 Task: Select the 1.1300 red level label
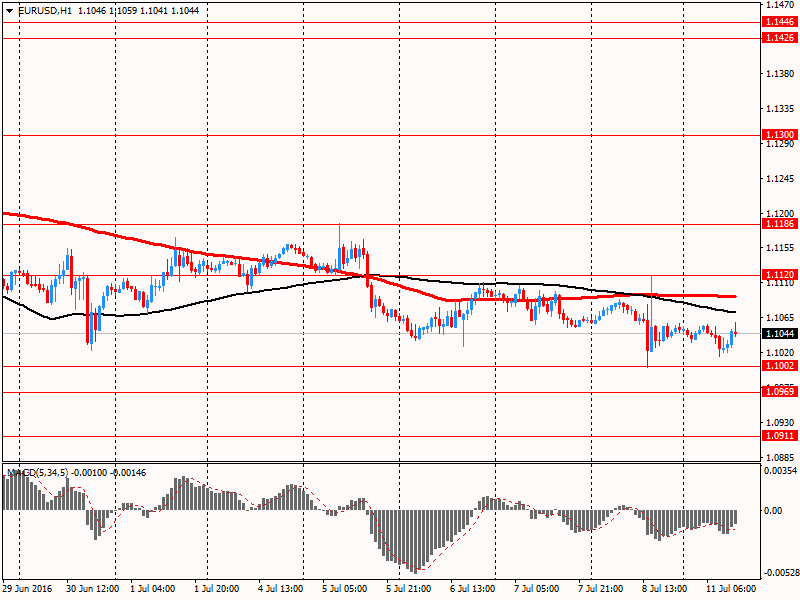[780, 135]
